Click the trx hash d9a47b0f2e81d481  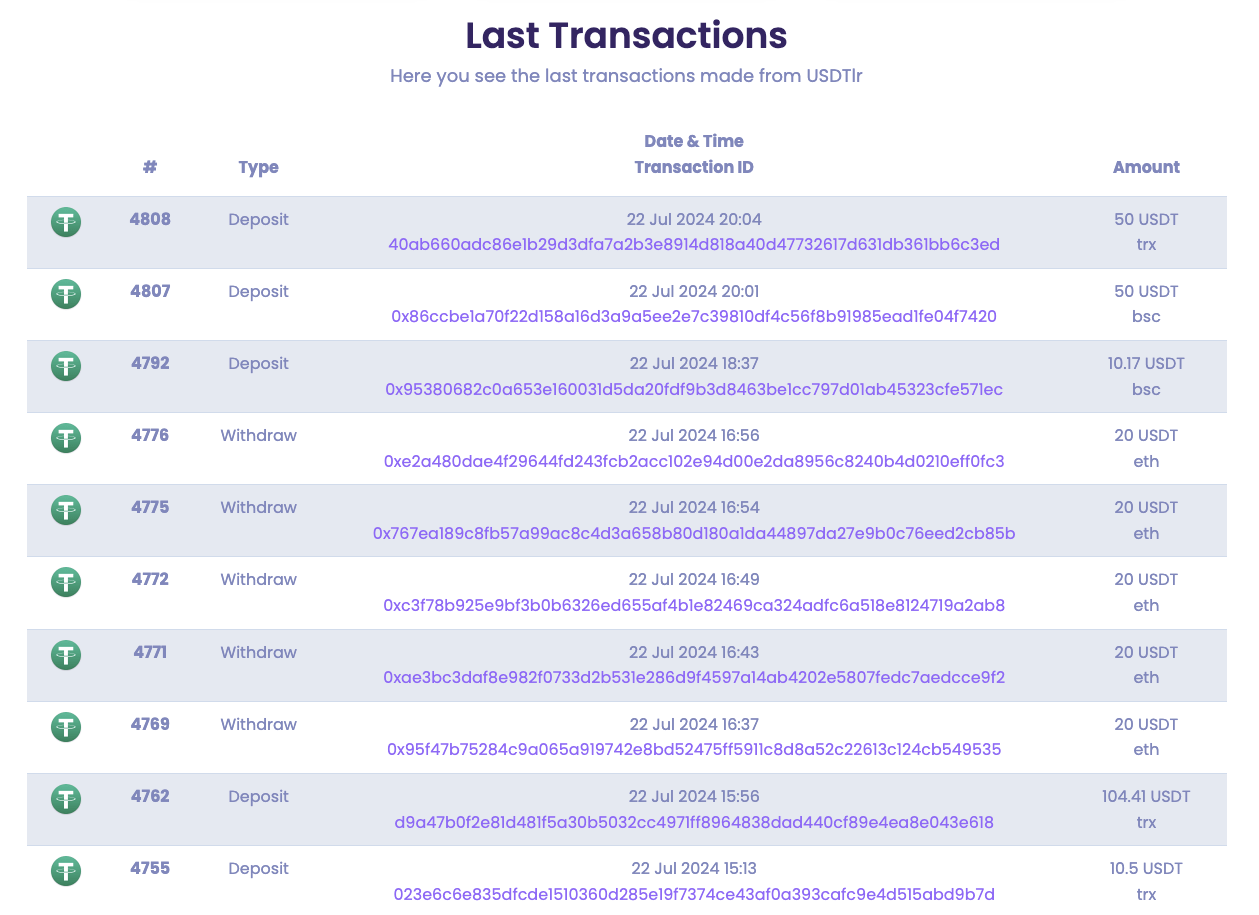click(x=694, y=822)
